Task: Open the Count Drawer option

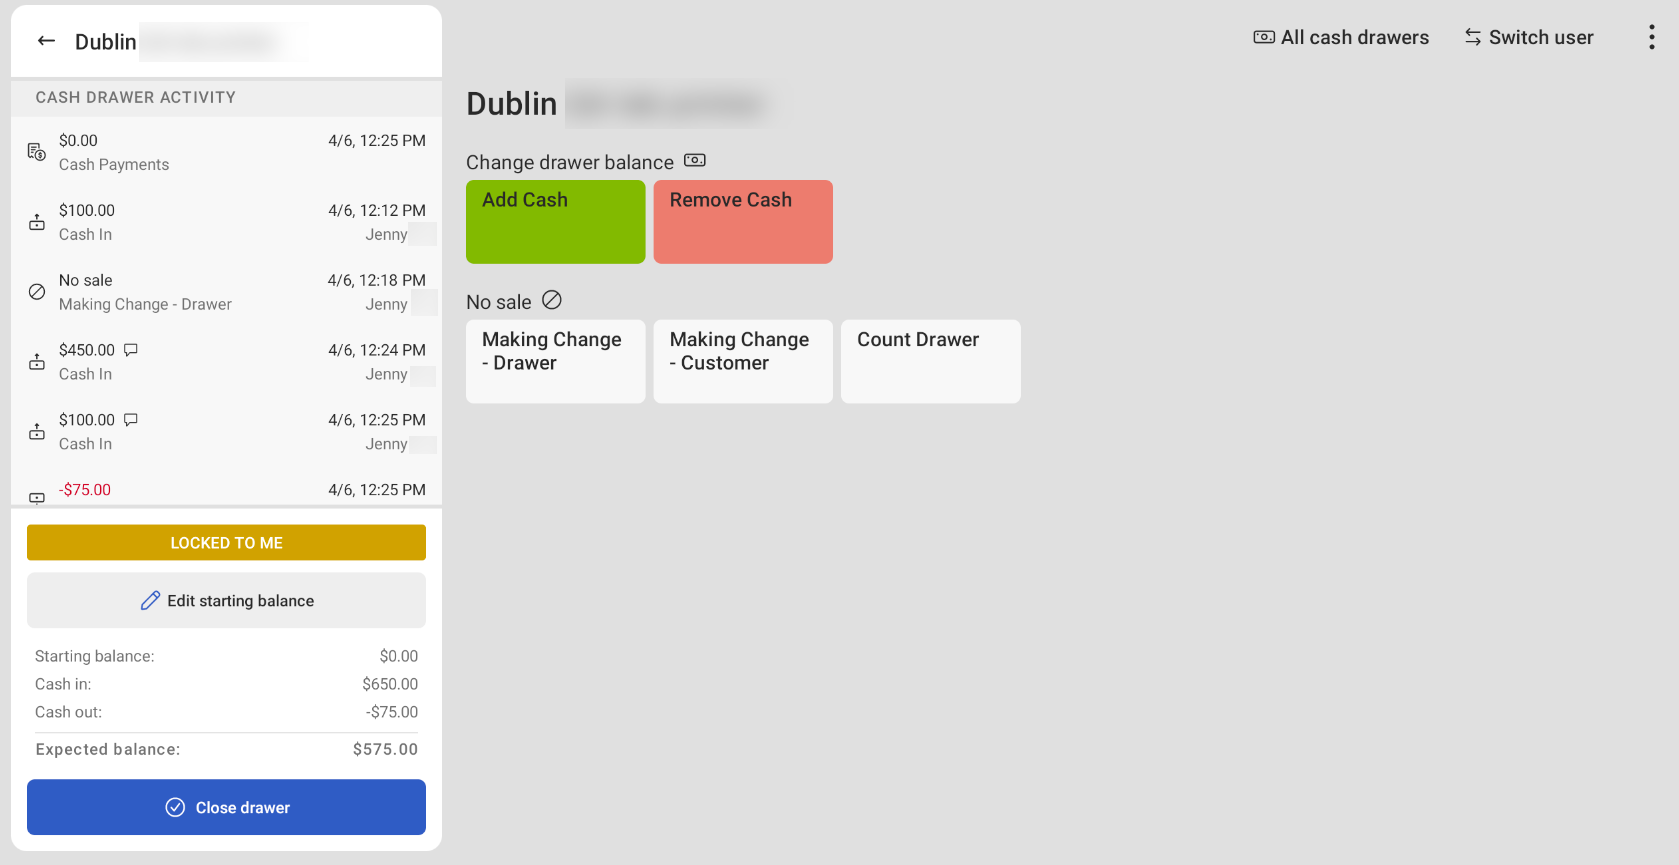Action: pyautogui.click(x=931, y=361)
